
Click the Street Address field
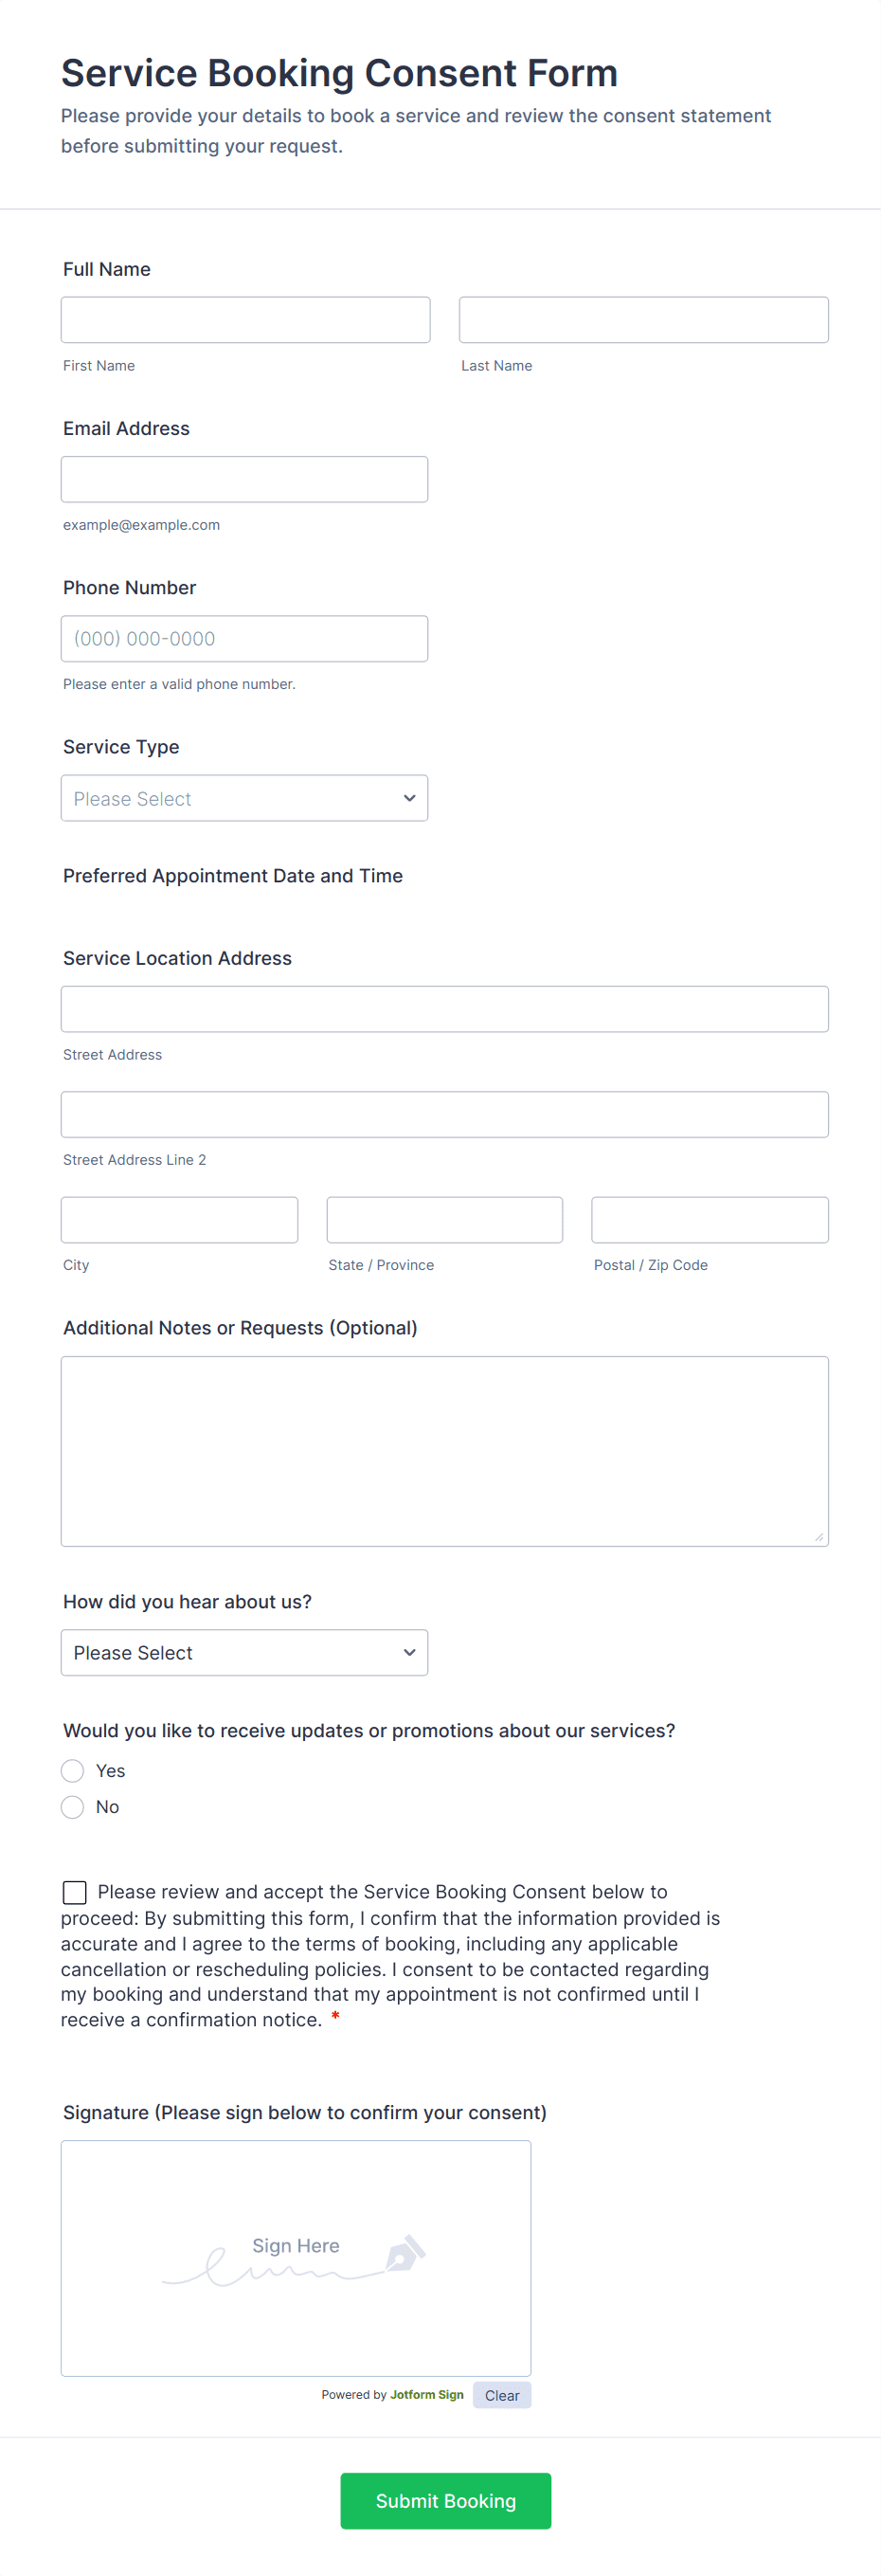click(x=444, y=1009)
